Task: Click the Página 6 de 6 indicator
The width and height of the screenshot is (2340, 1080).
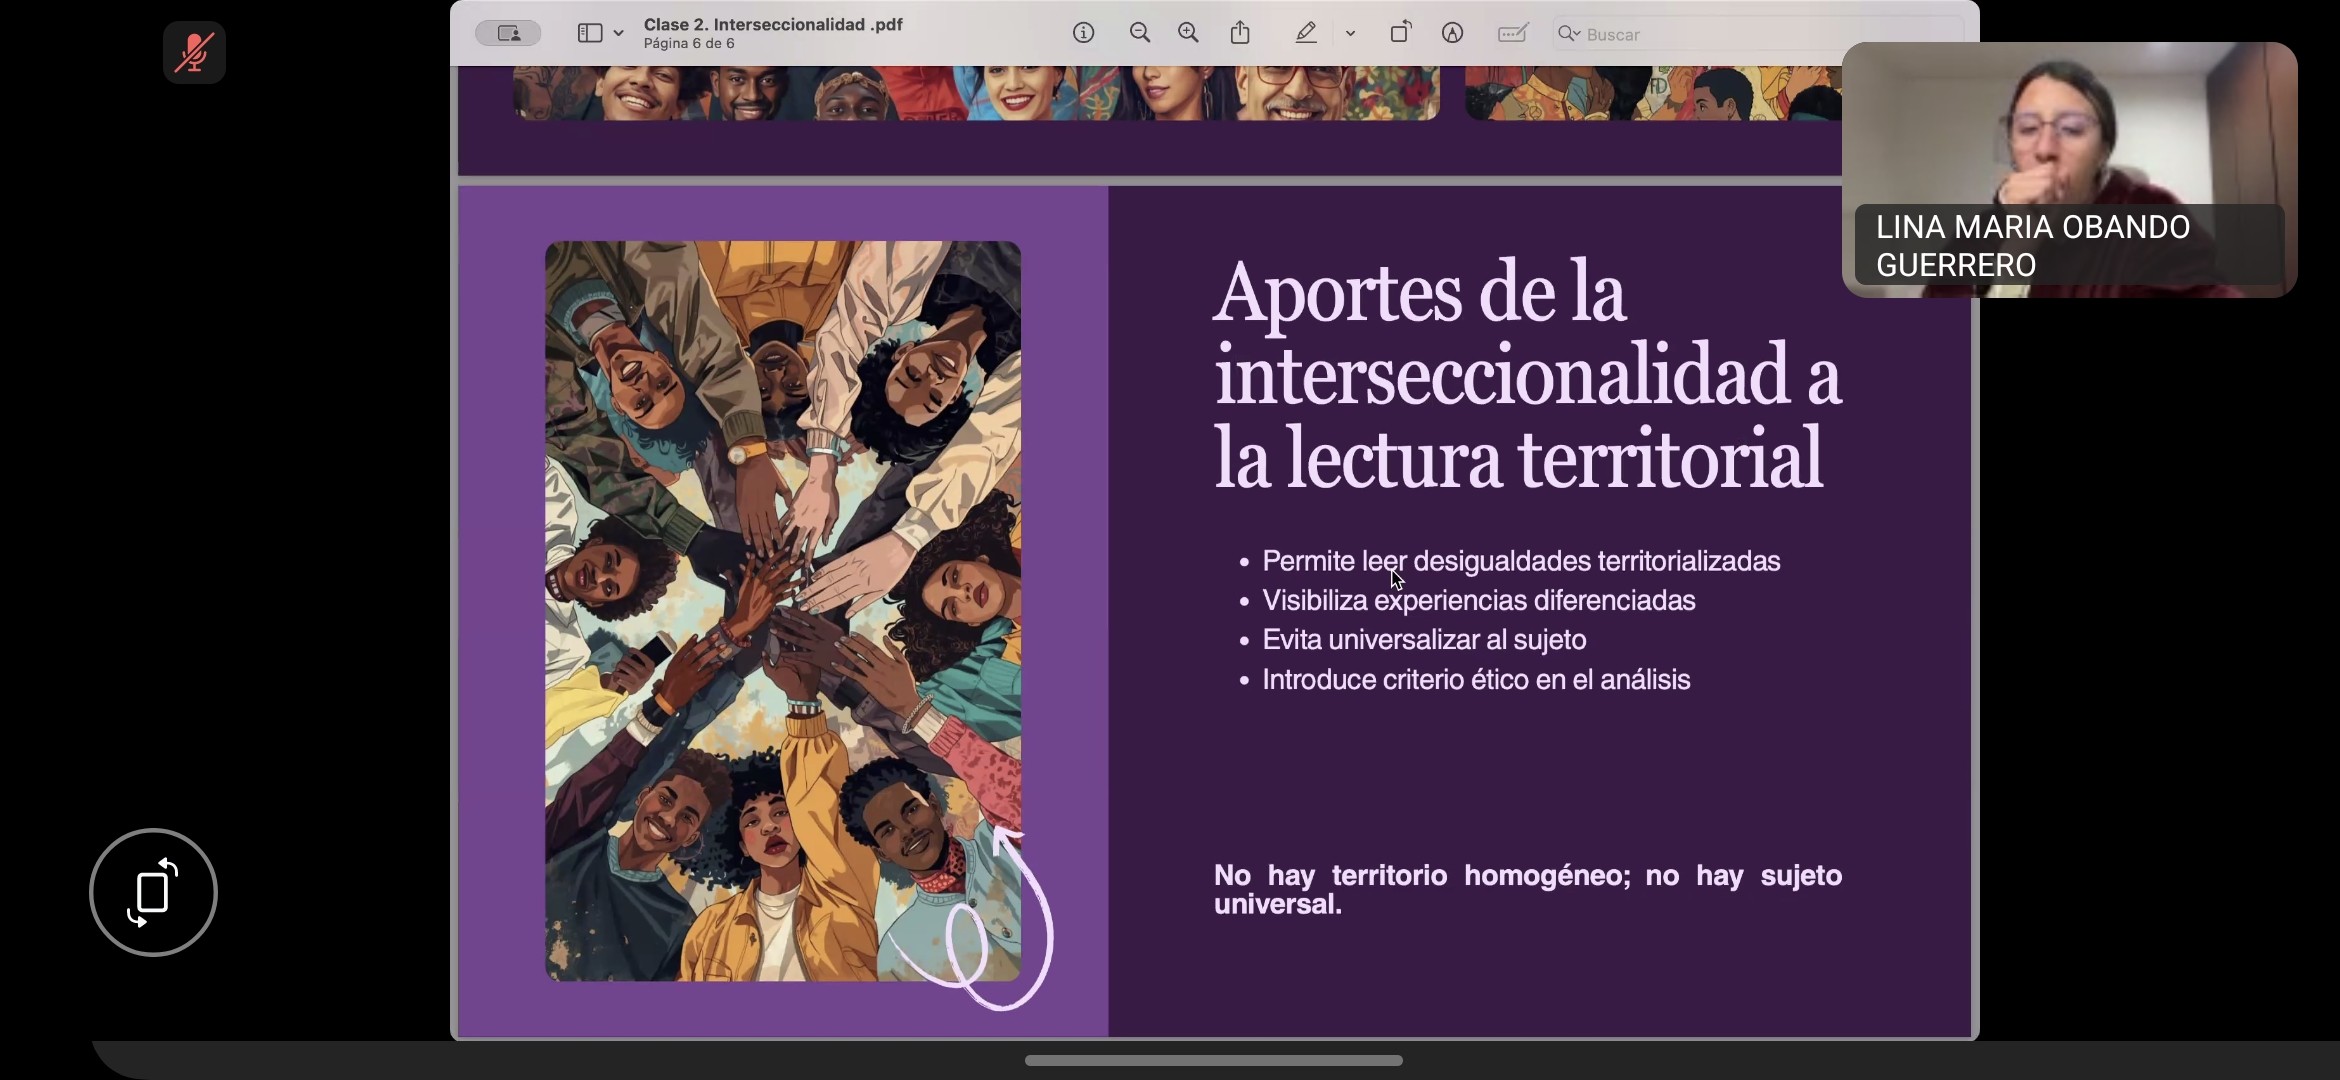Action: [688, 44]
